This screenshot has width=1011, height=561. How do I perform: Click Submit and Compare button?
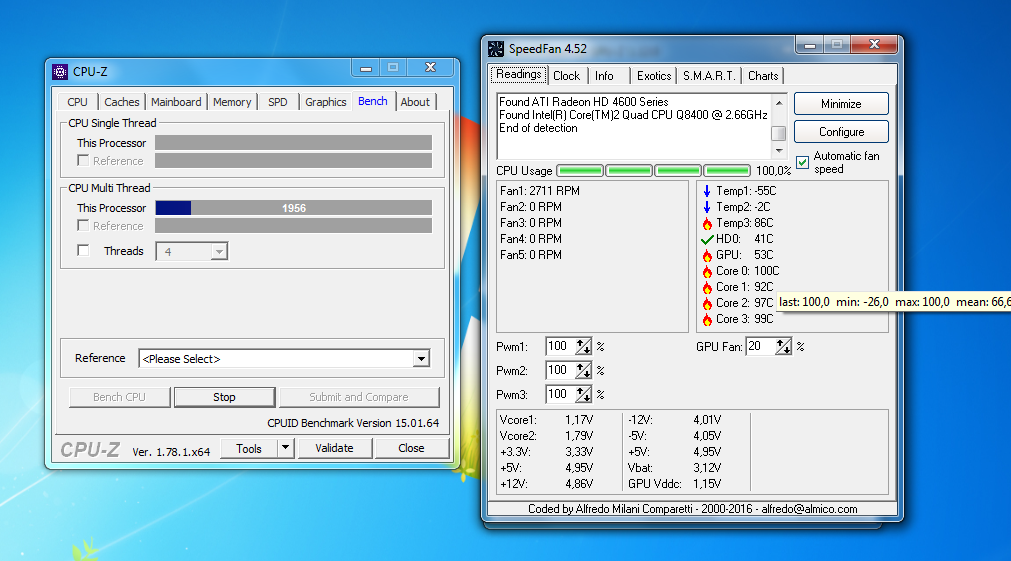pos(358,397)
